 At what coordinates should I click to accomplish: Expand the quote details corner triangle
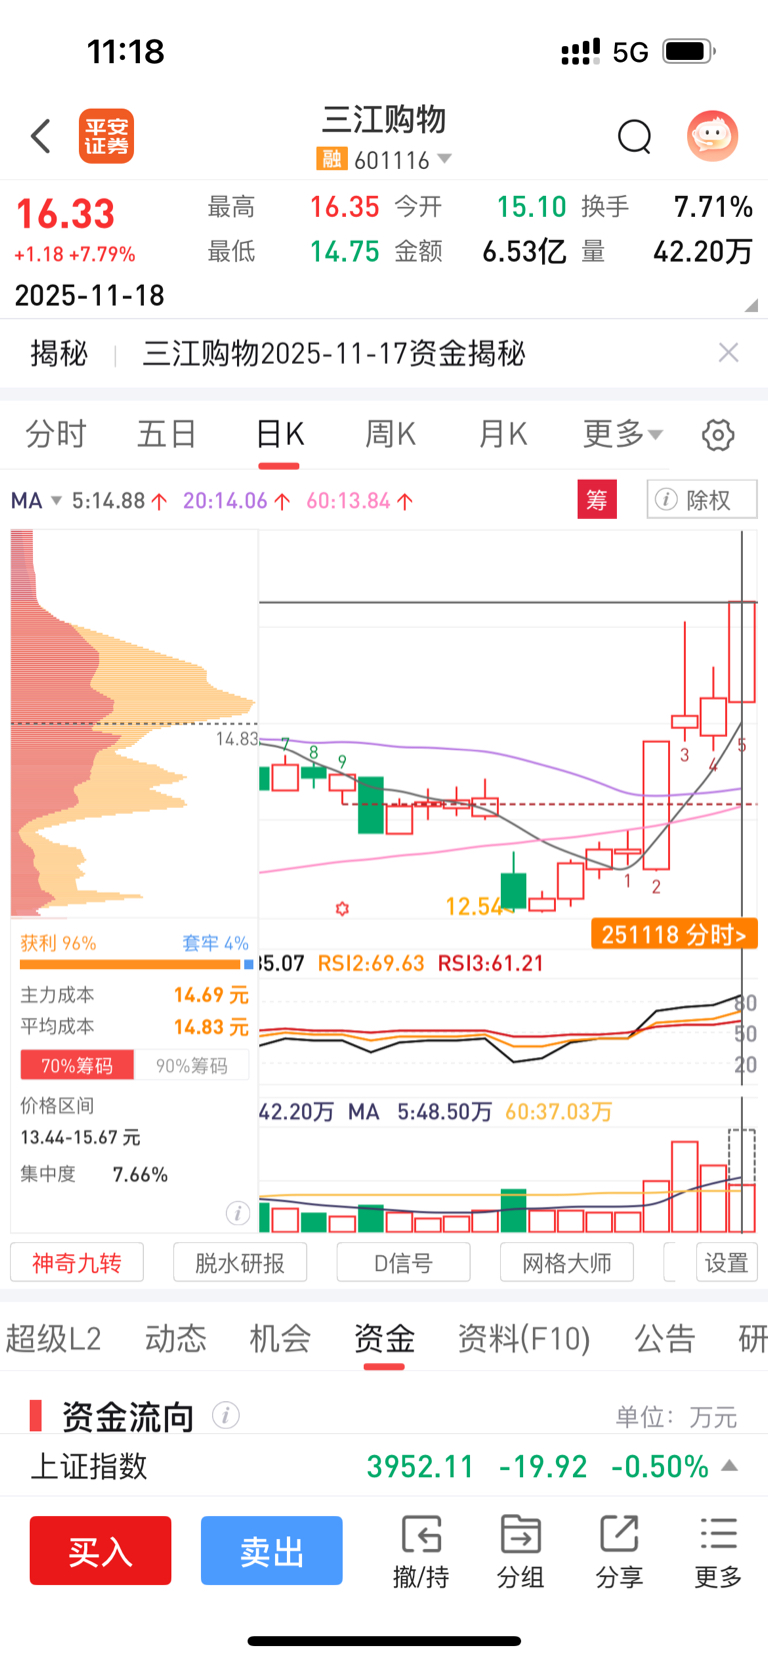point(751,305)
